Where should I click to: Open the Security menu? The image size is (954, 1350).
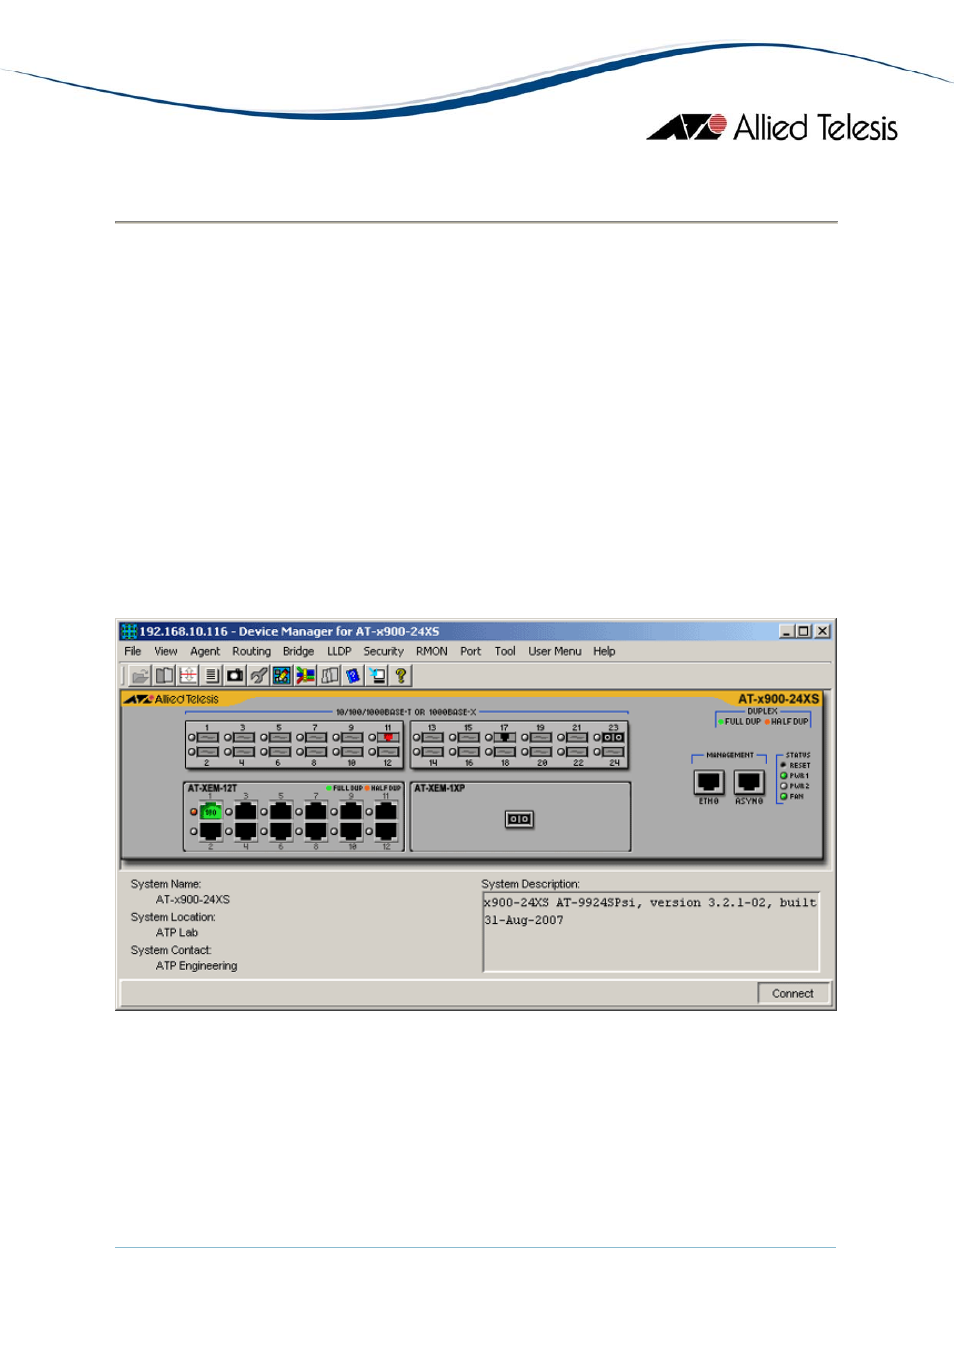[x=384, y=651]
